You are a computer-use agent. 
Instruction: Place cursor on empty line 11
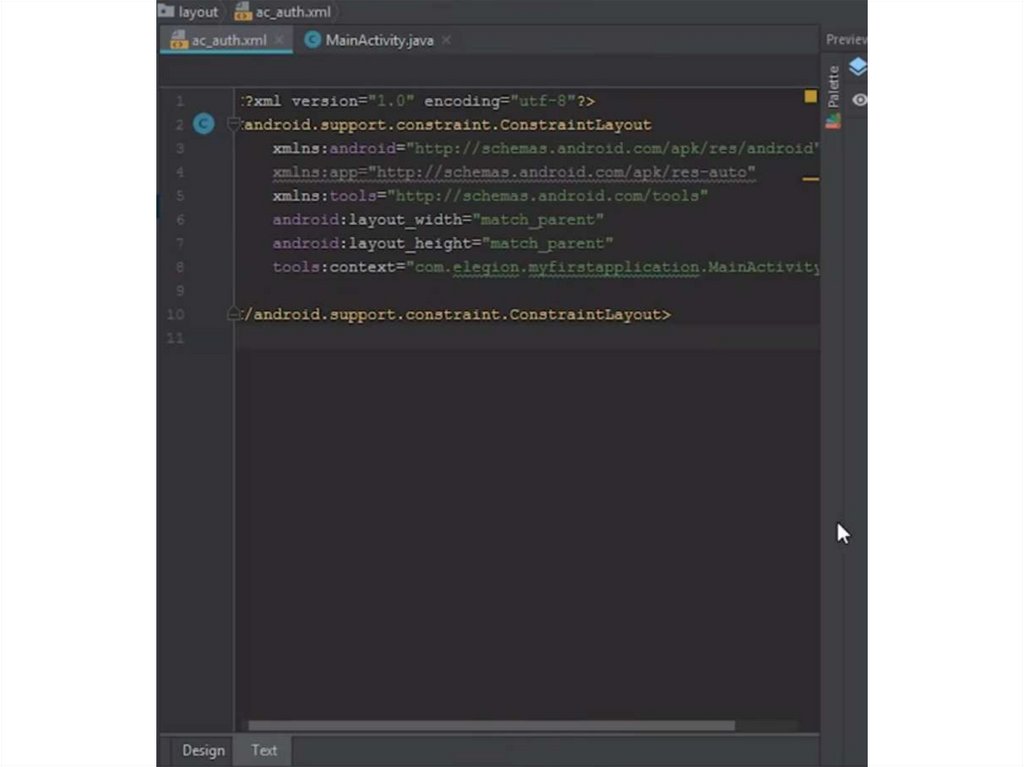(x=528, y=338)
